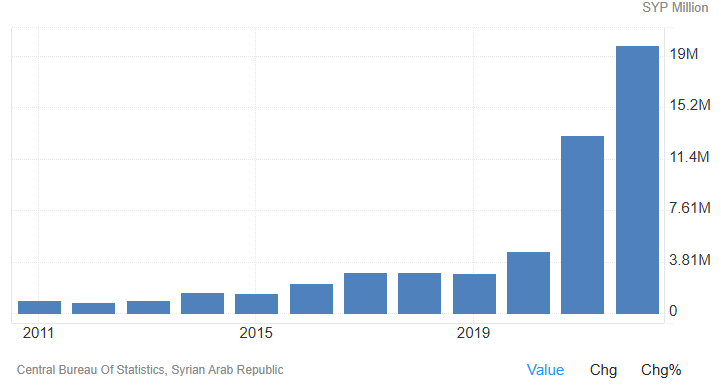Click the tallest bar near 19M
The height and width of the screenshot is (386, 721).
tap(637, 180)
